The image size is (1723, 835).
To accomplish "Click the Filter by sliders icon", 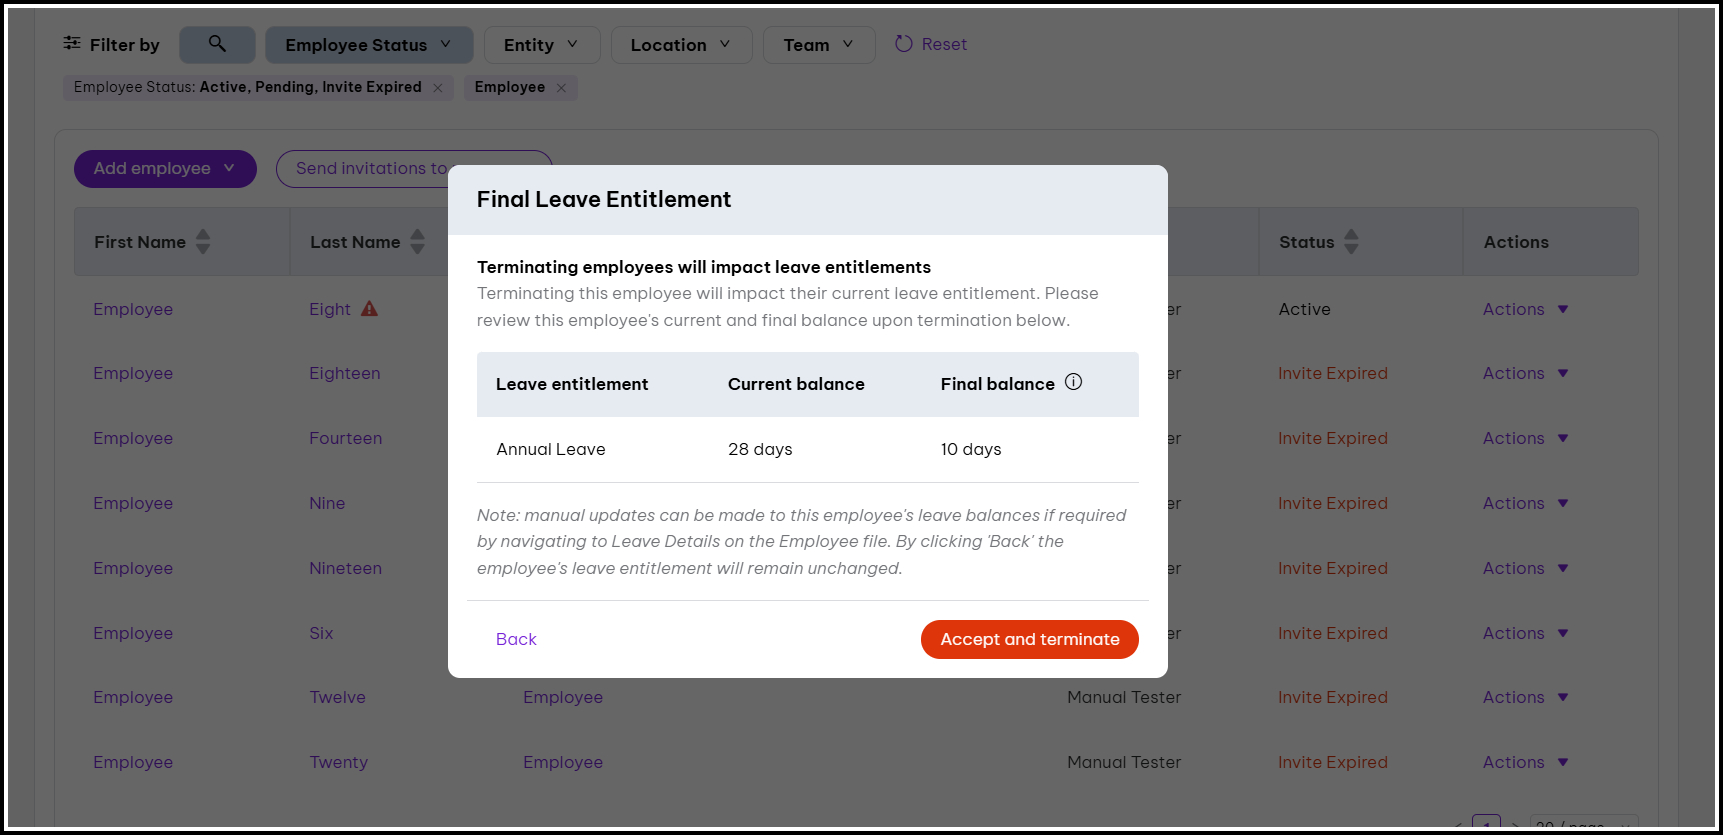I will tap(72, 43).
